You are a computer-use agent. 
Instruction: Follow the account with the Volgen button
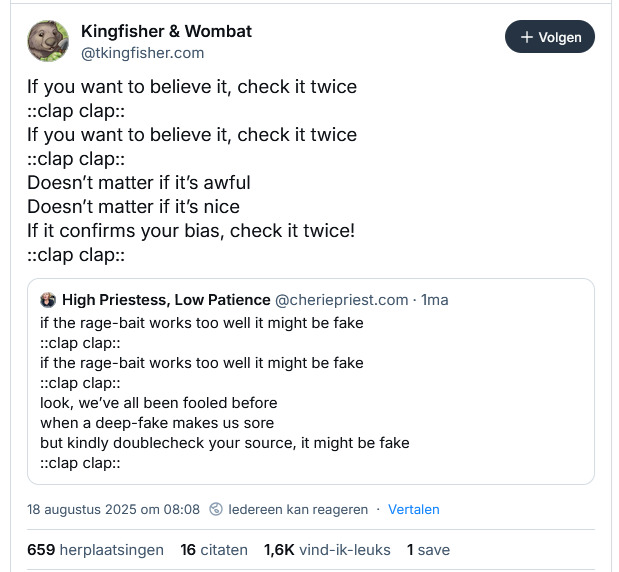(x=550, y=38)
